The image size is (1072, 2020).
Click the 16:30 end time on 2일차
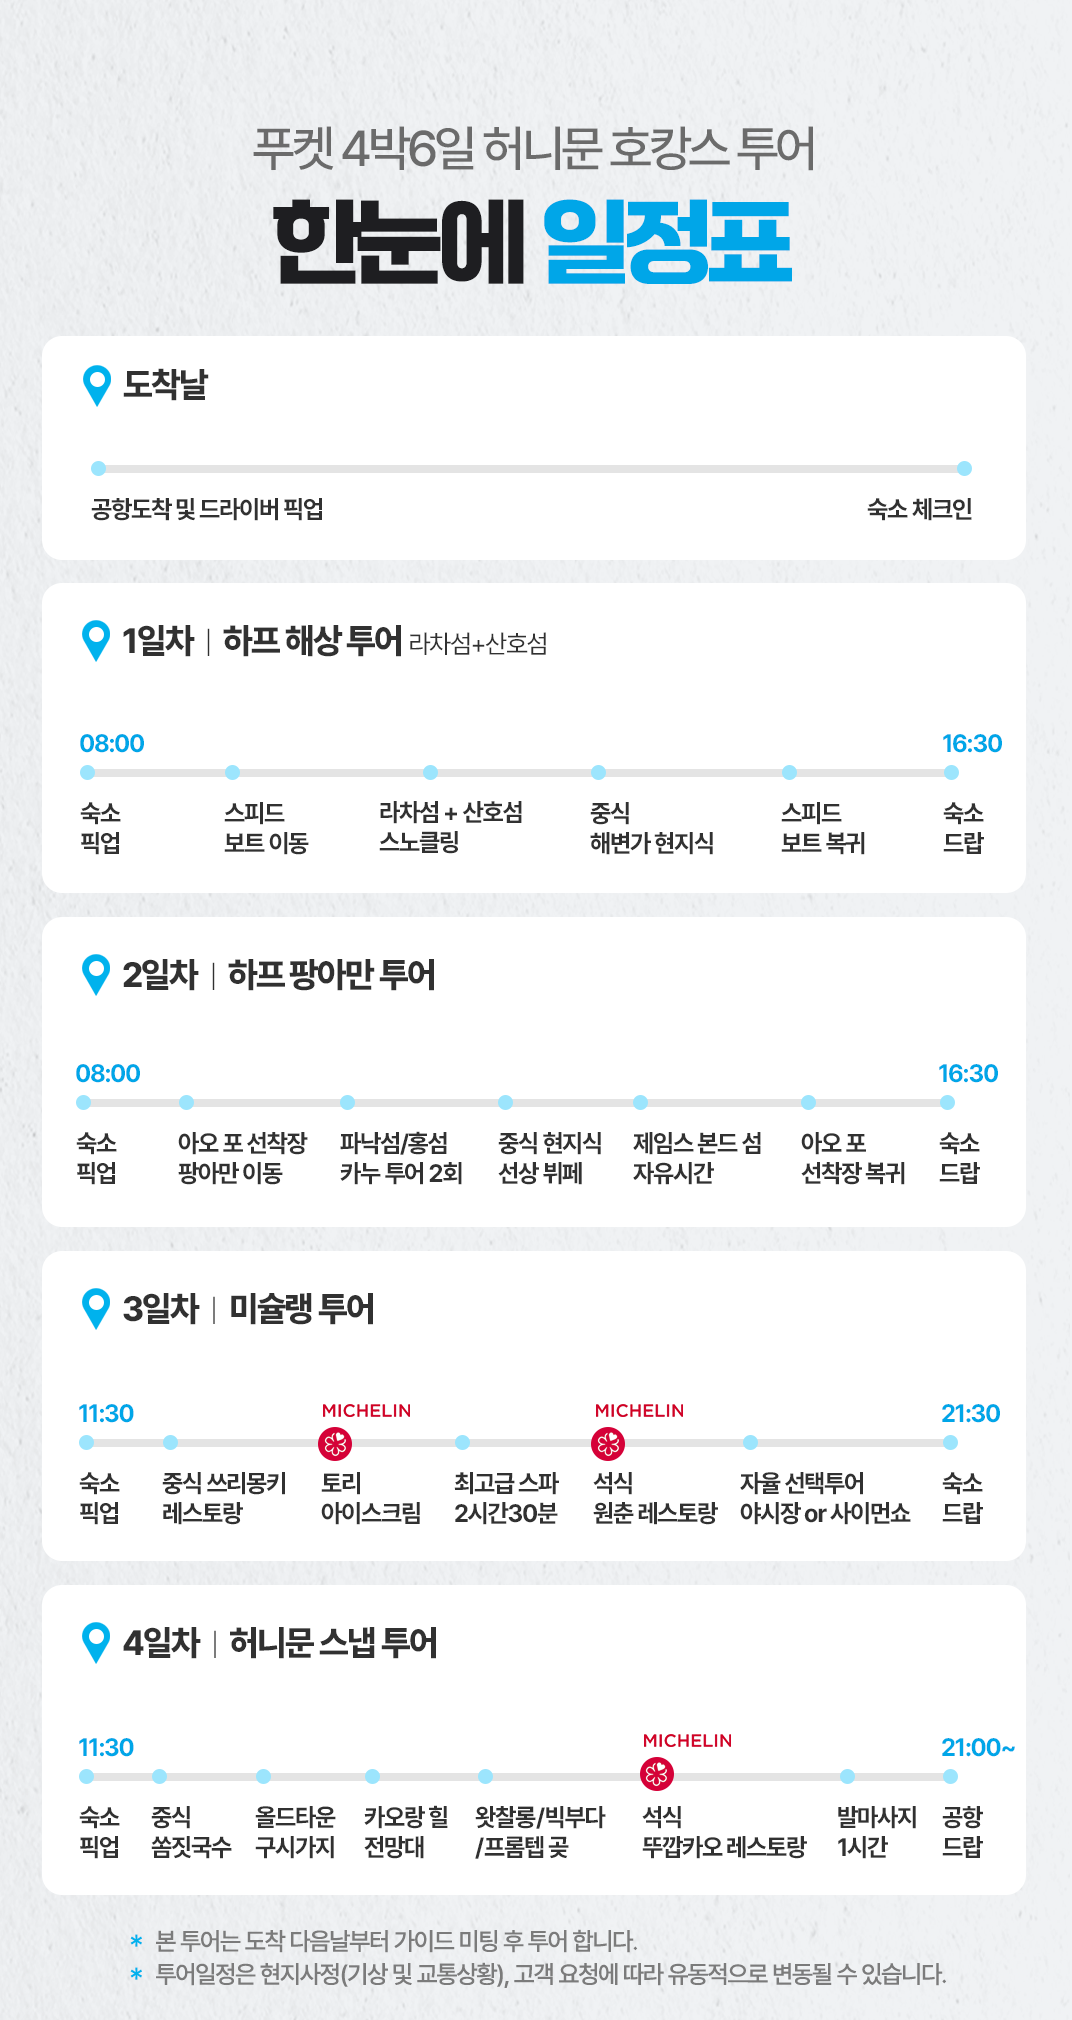coord(968,1073)
